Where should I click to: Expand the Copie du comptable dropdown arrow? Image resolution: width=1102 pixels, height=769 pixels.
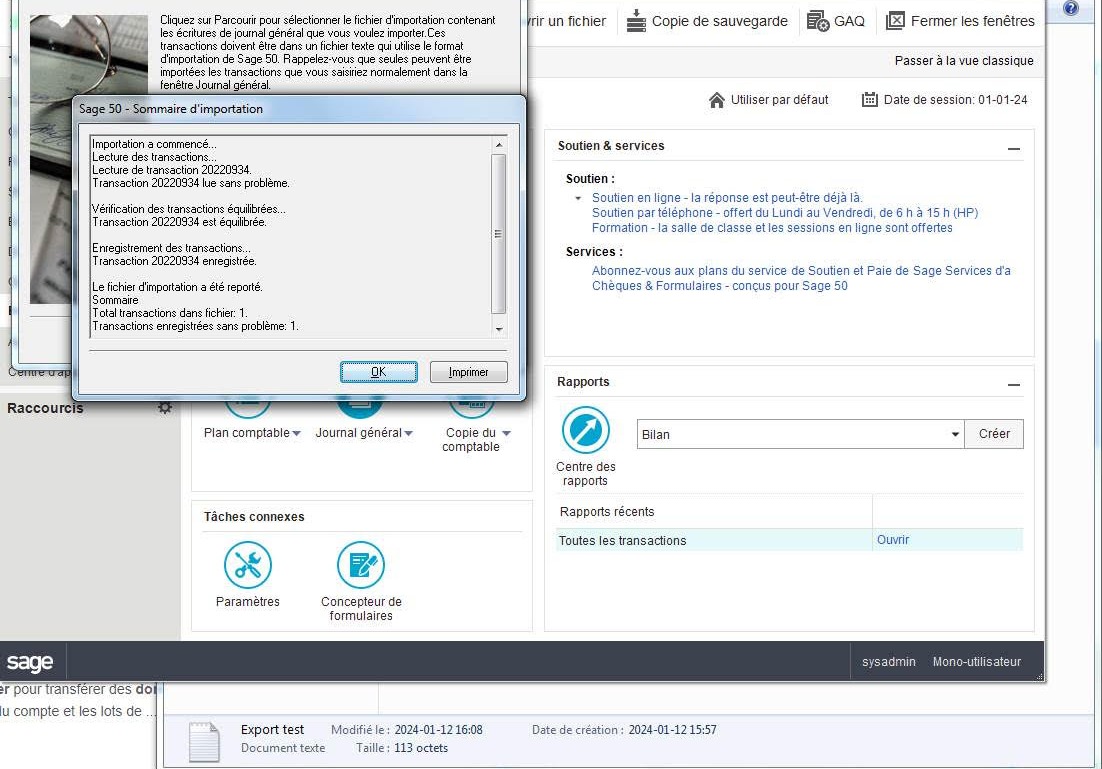coord(506,434)
